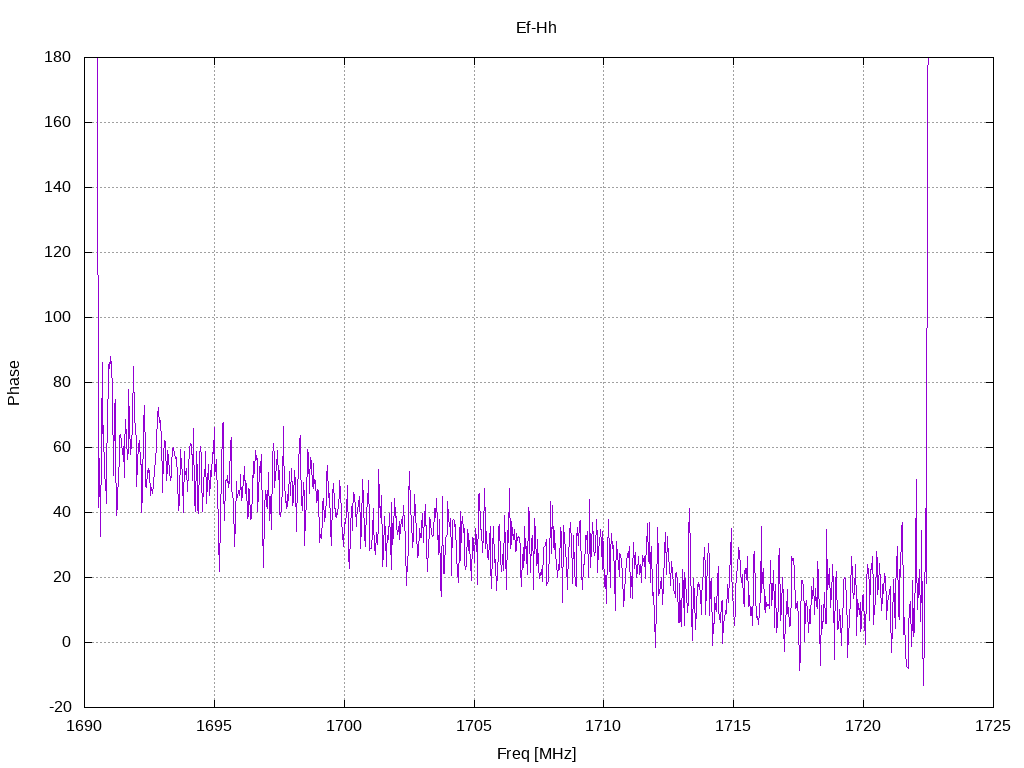The height and width of the screenshot is (768, 1024).
Task: Click y-axis tick label 60
Action: click(x=62, y=447)
